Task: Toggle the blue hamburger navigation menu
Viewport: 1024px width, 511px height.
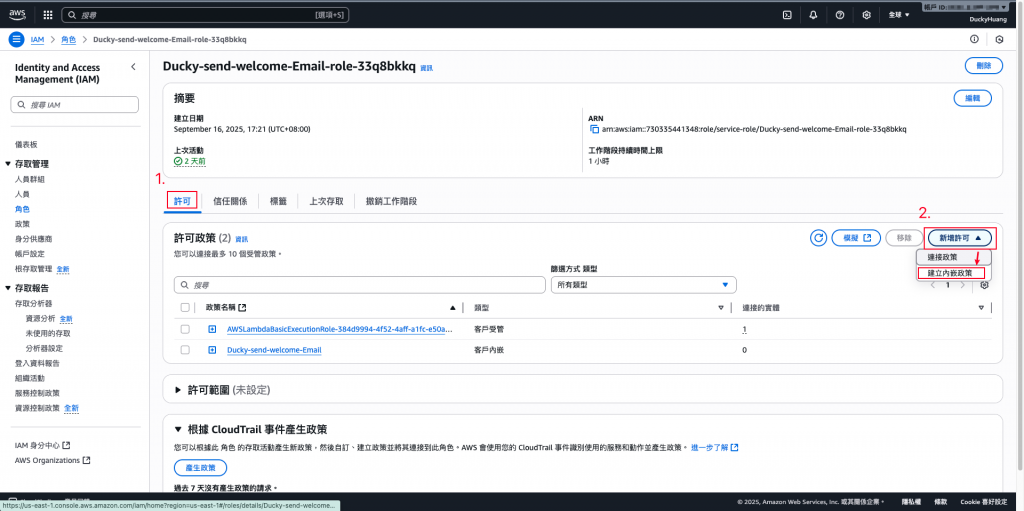Action: pos(16,39)
